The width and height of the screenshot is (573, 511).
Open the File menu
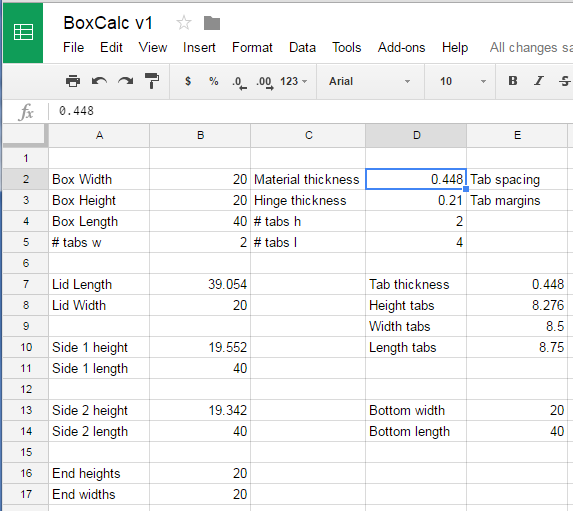[73, 48]
